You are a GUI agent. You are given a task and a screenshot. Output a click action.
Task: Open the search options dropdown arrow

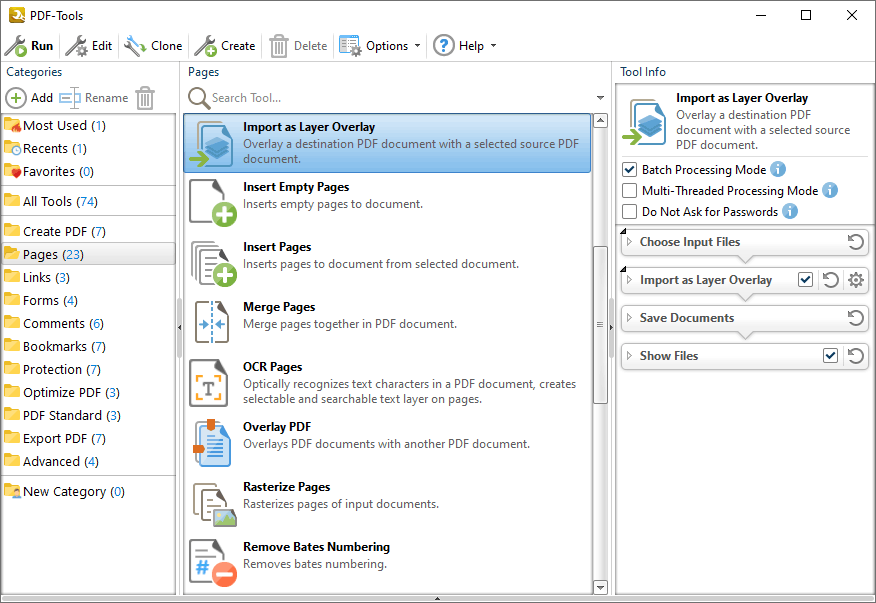[x=600, y=98]
